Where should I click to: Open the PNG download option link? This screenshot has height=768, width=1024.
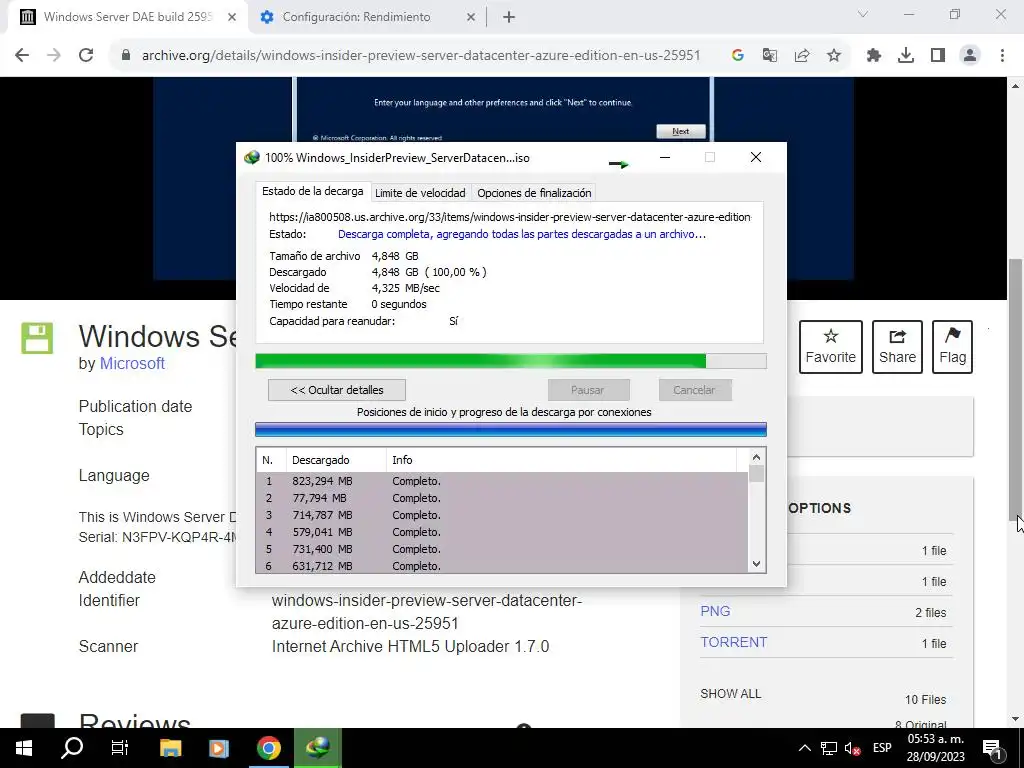[x=715, y=611]
